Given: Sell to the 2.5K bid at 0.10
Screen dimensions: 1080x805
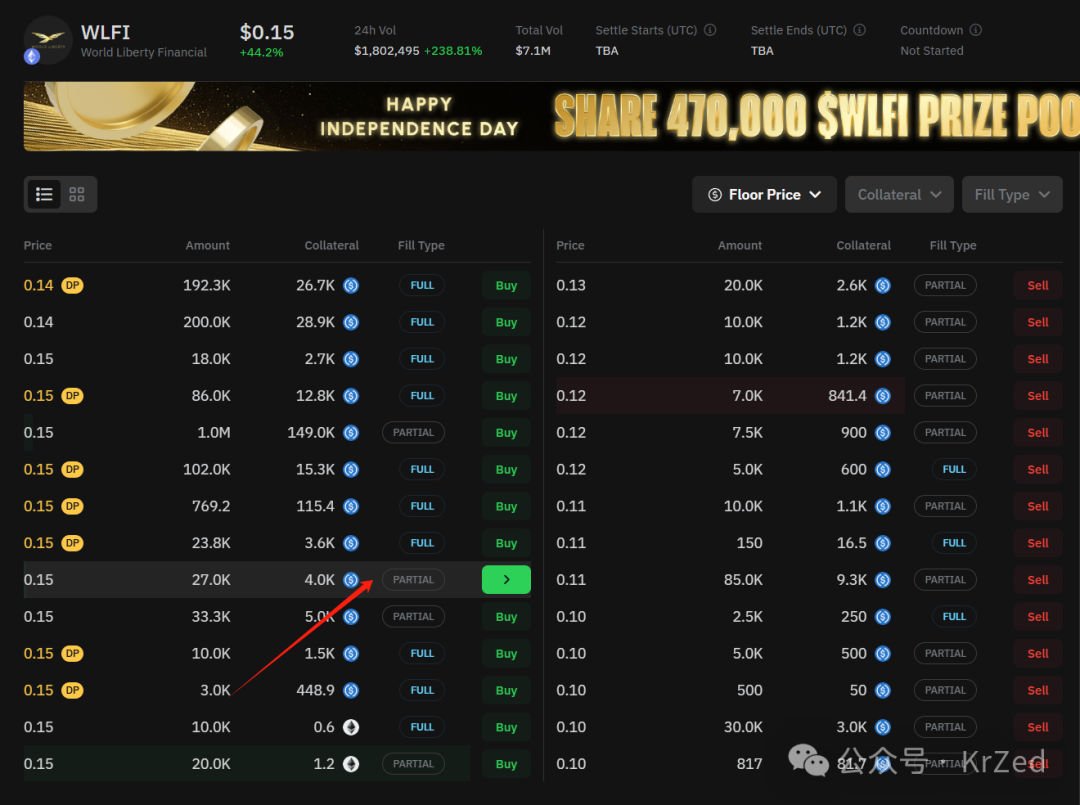Looking at the screenshot, I should 1038,616.
